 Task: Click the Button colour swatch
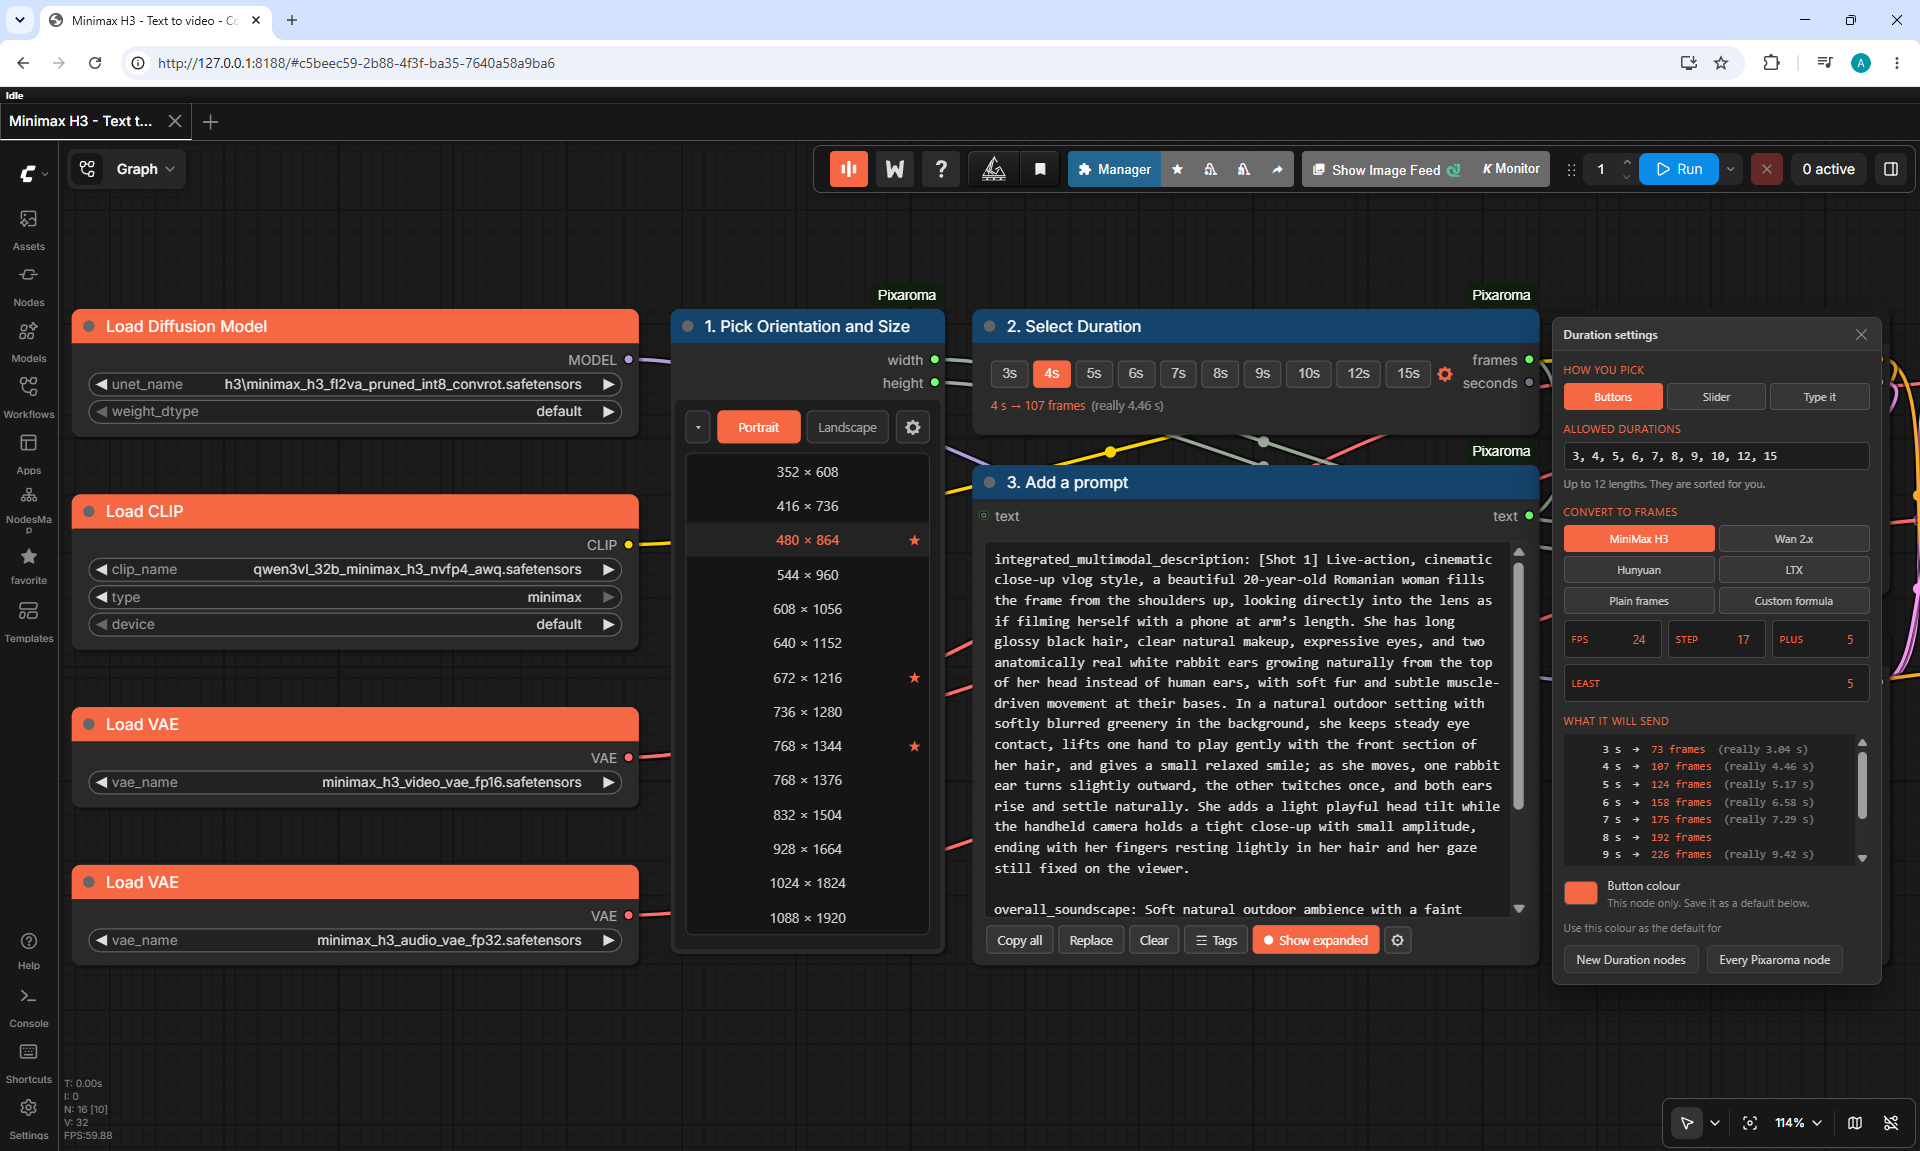(x=1580, y=892)
